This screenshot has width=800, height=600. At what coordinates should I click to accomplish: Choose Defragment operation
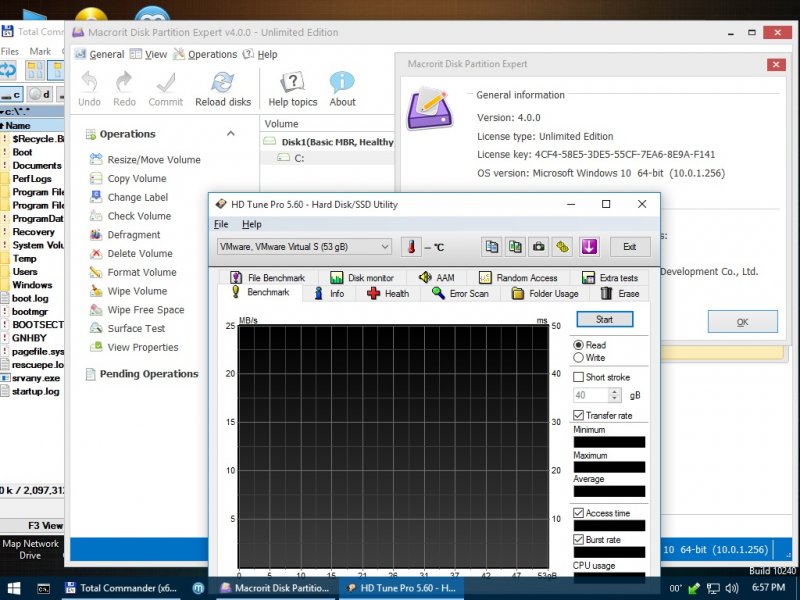coord(125,235)
